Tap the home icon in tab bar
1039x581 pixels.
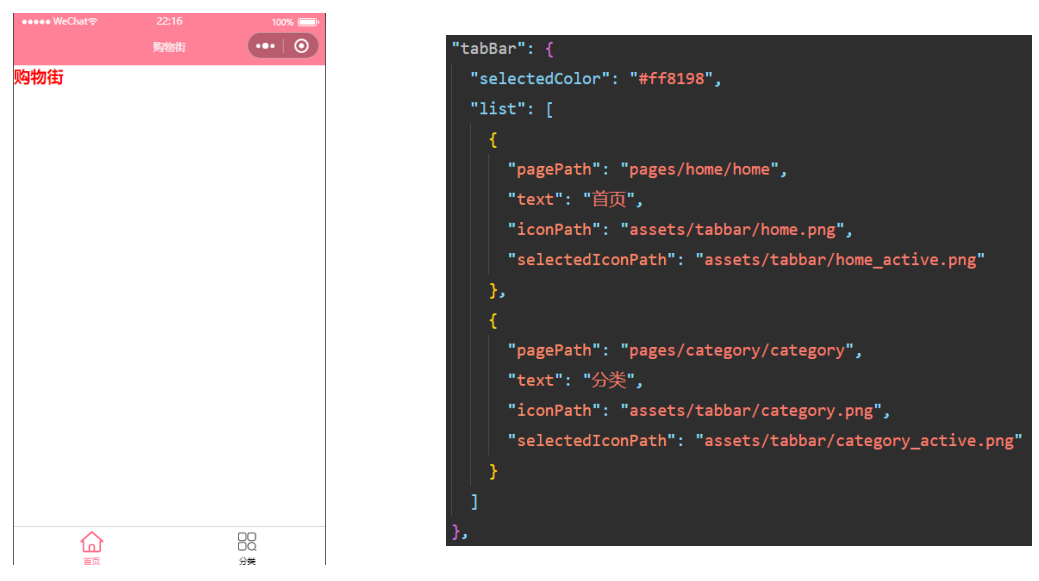tap(91, 541)
